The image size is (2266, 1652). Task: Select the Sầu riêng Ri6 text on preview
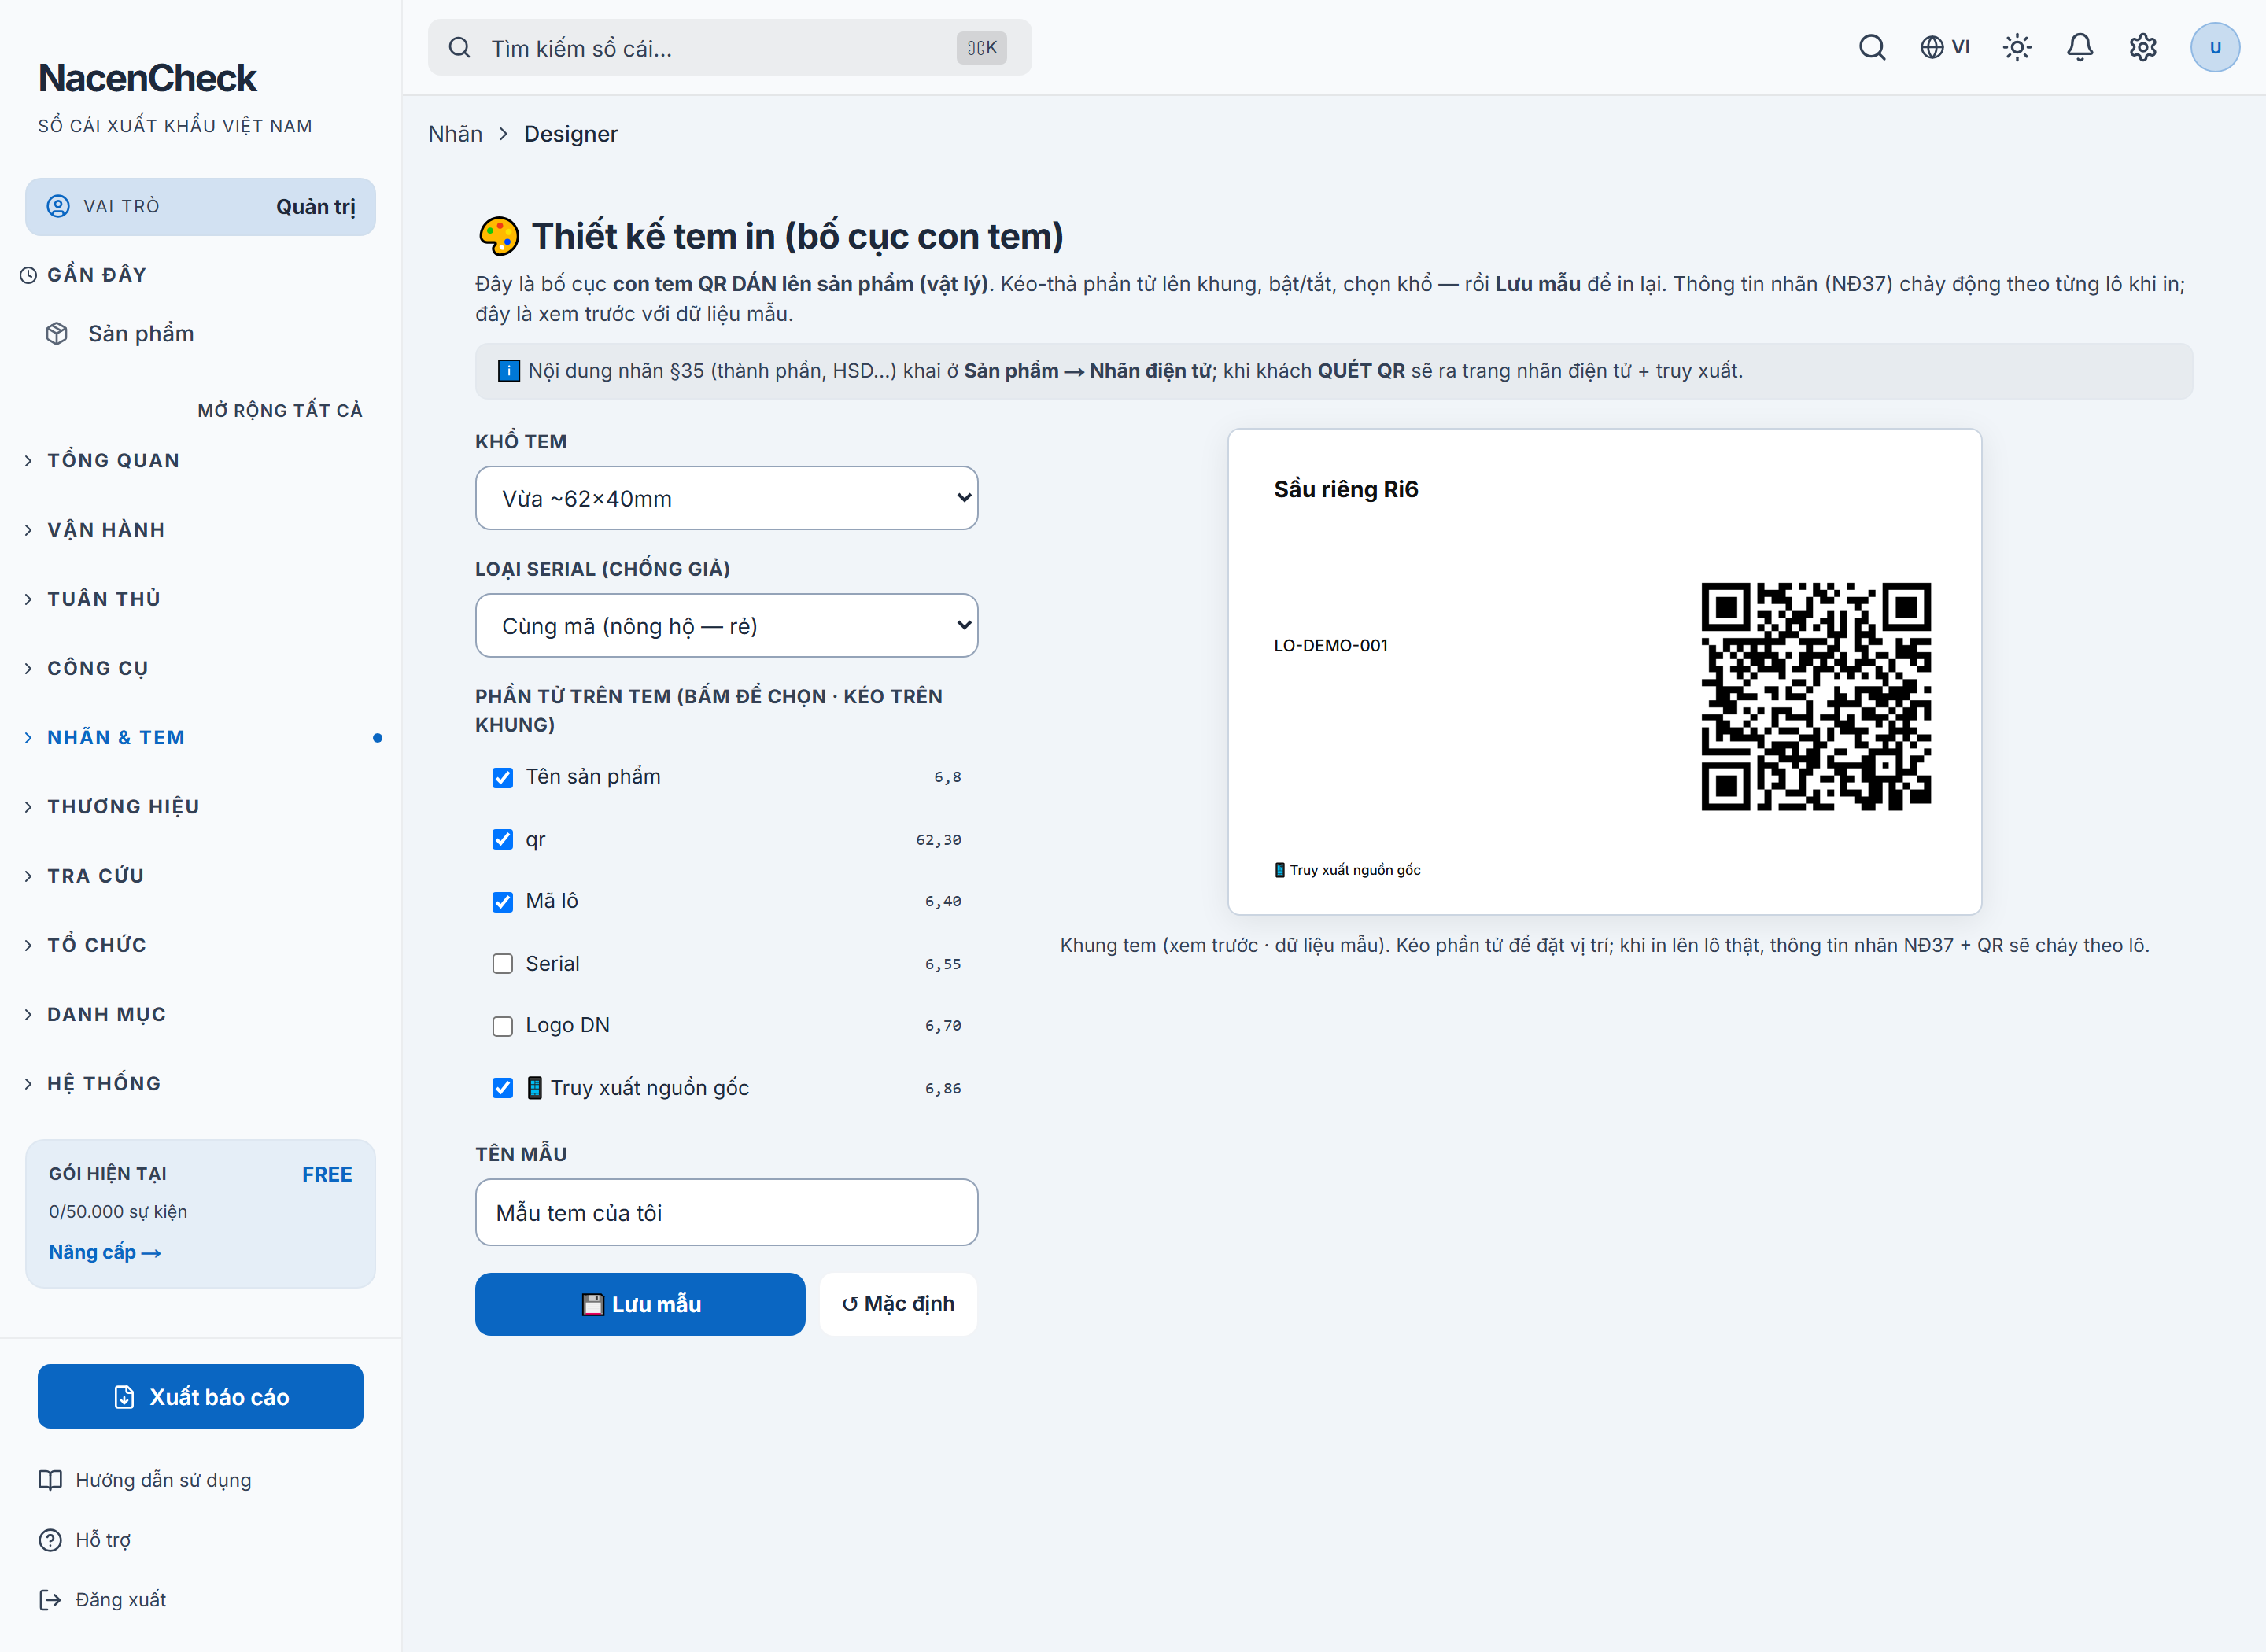1346,489
